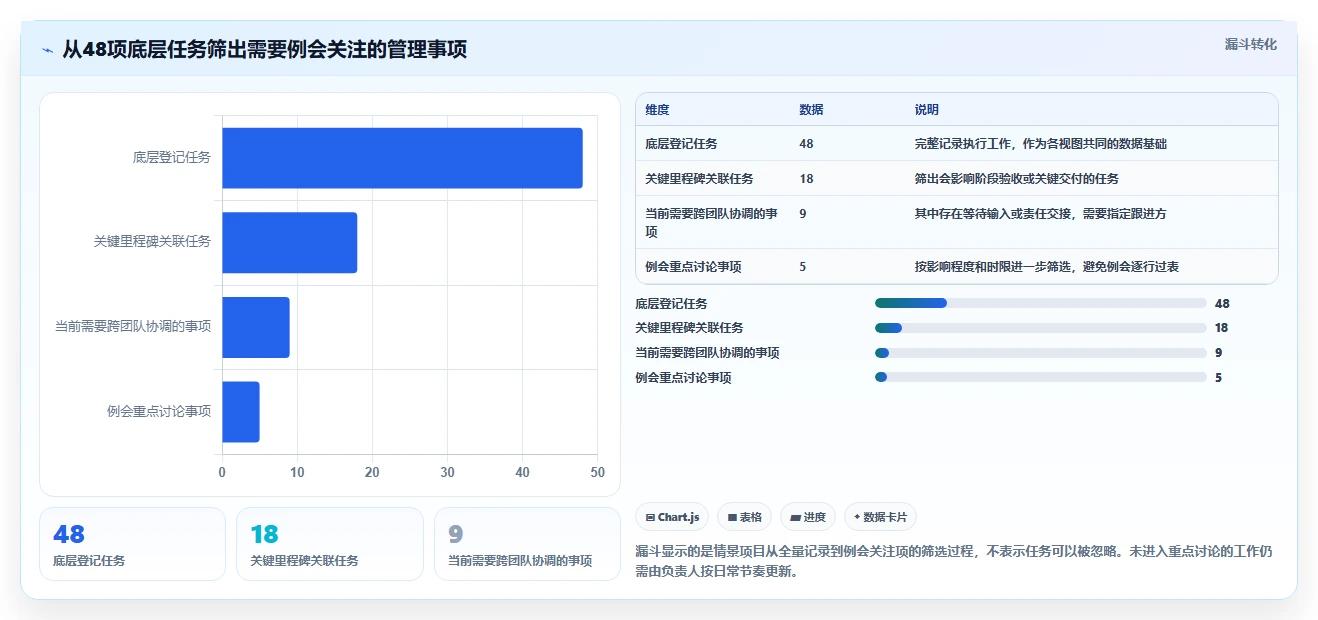Click the 例会重点讨论事项 bar in chart

(x=241, y=412)
